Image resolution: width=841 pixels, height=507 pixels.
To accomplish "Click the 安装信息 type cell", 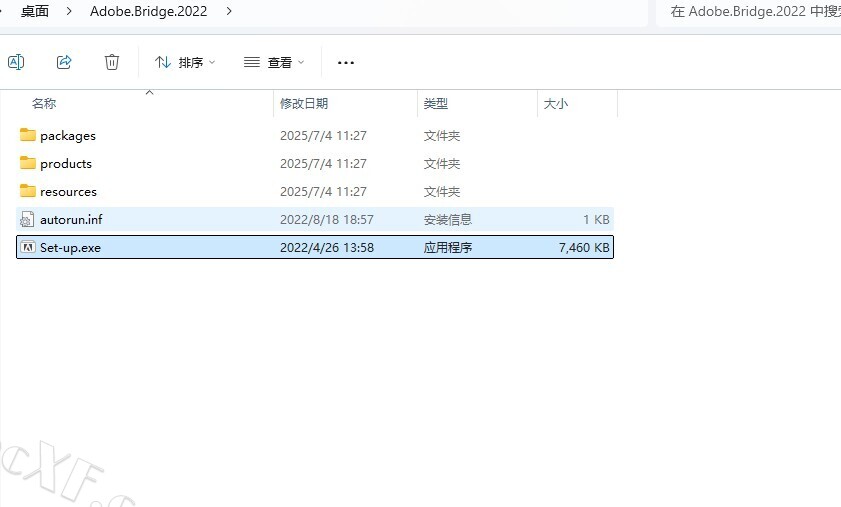I will click(x=448, y=219).
